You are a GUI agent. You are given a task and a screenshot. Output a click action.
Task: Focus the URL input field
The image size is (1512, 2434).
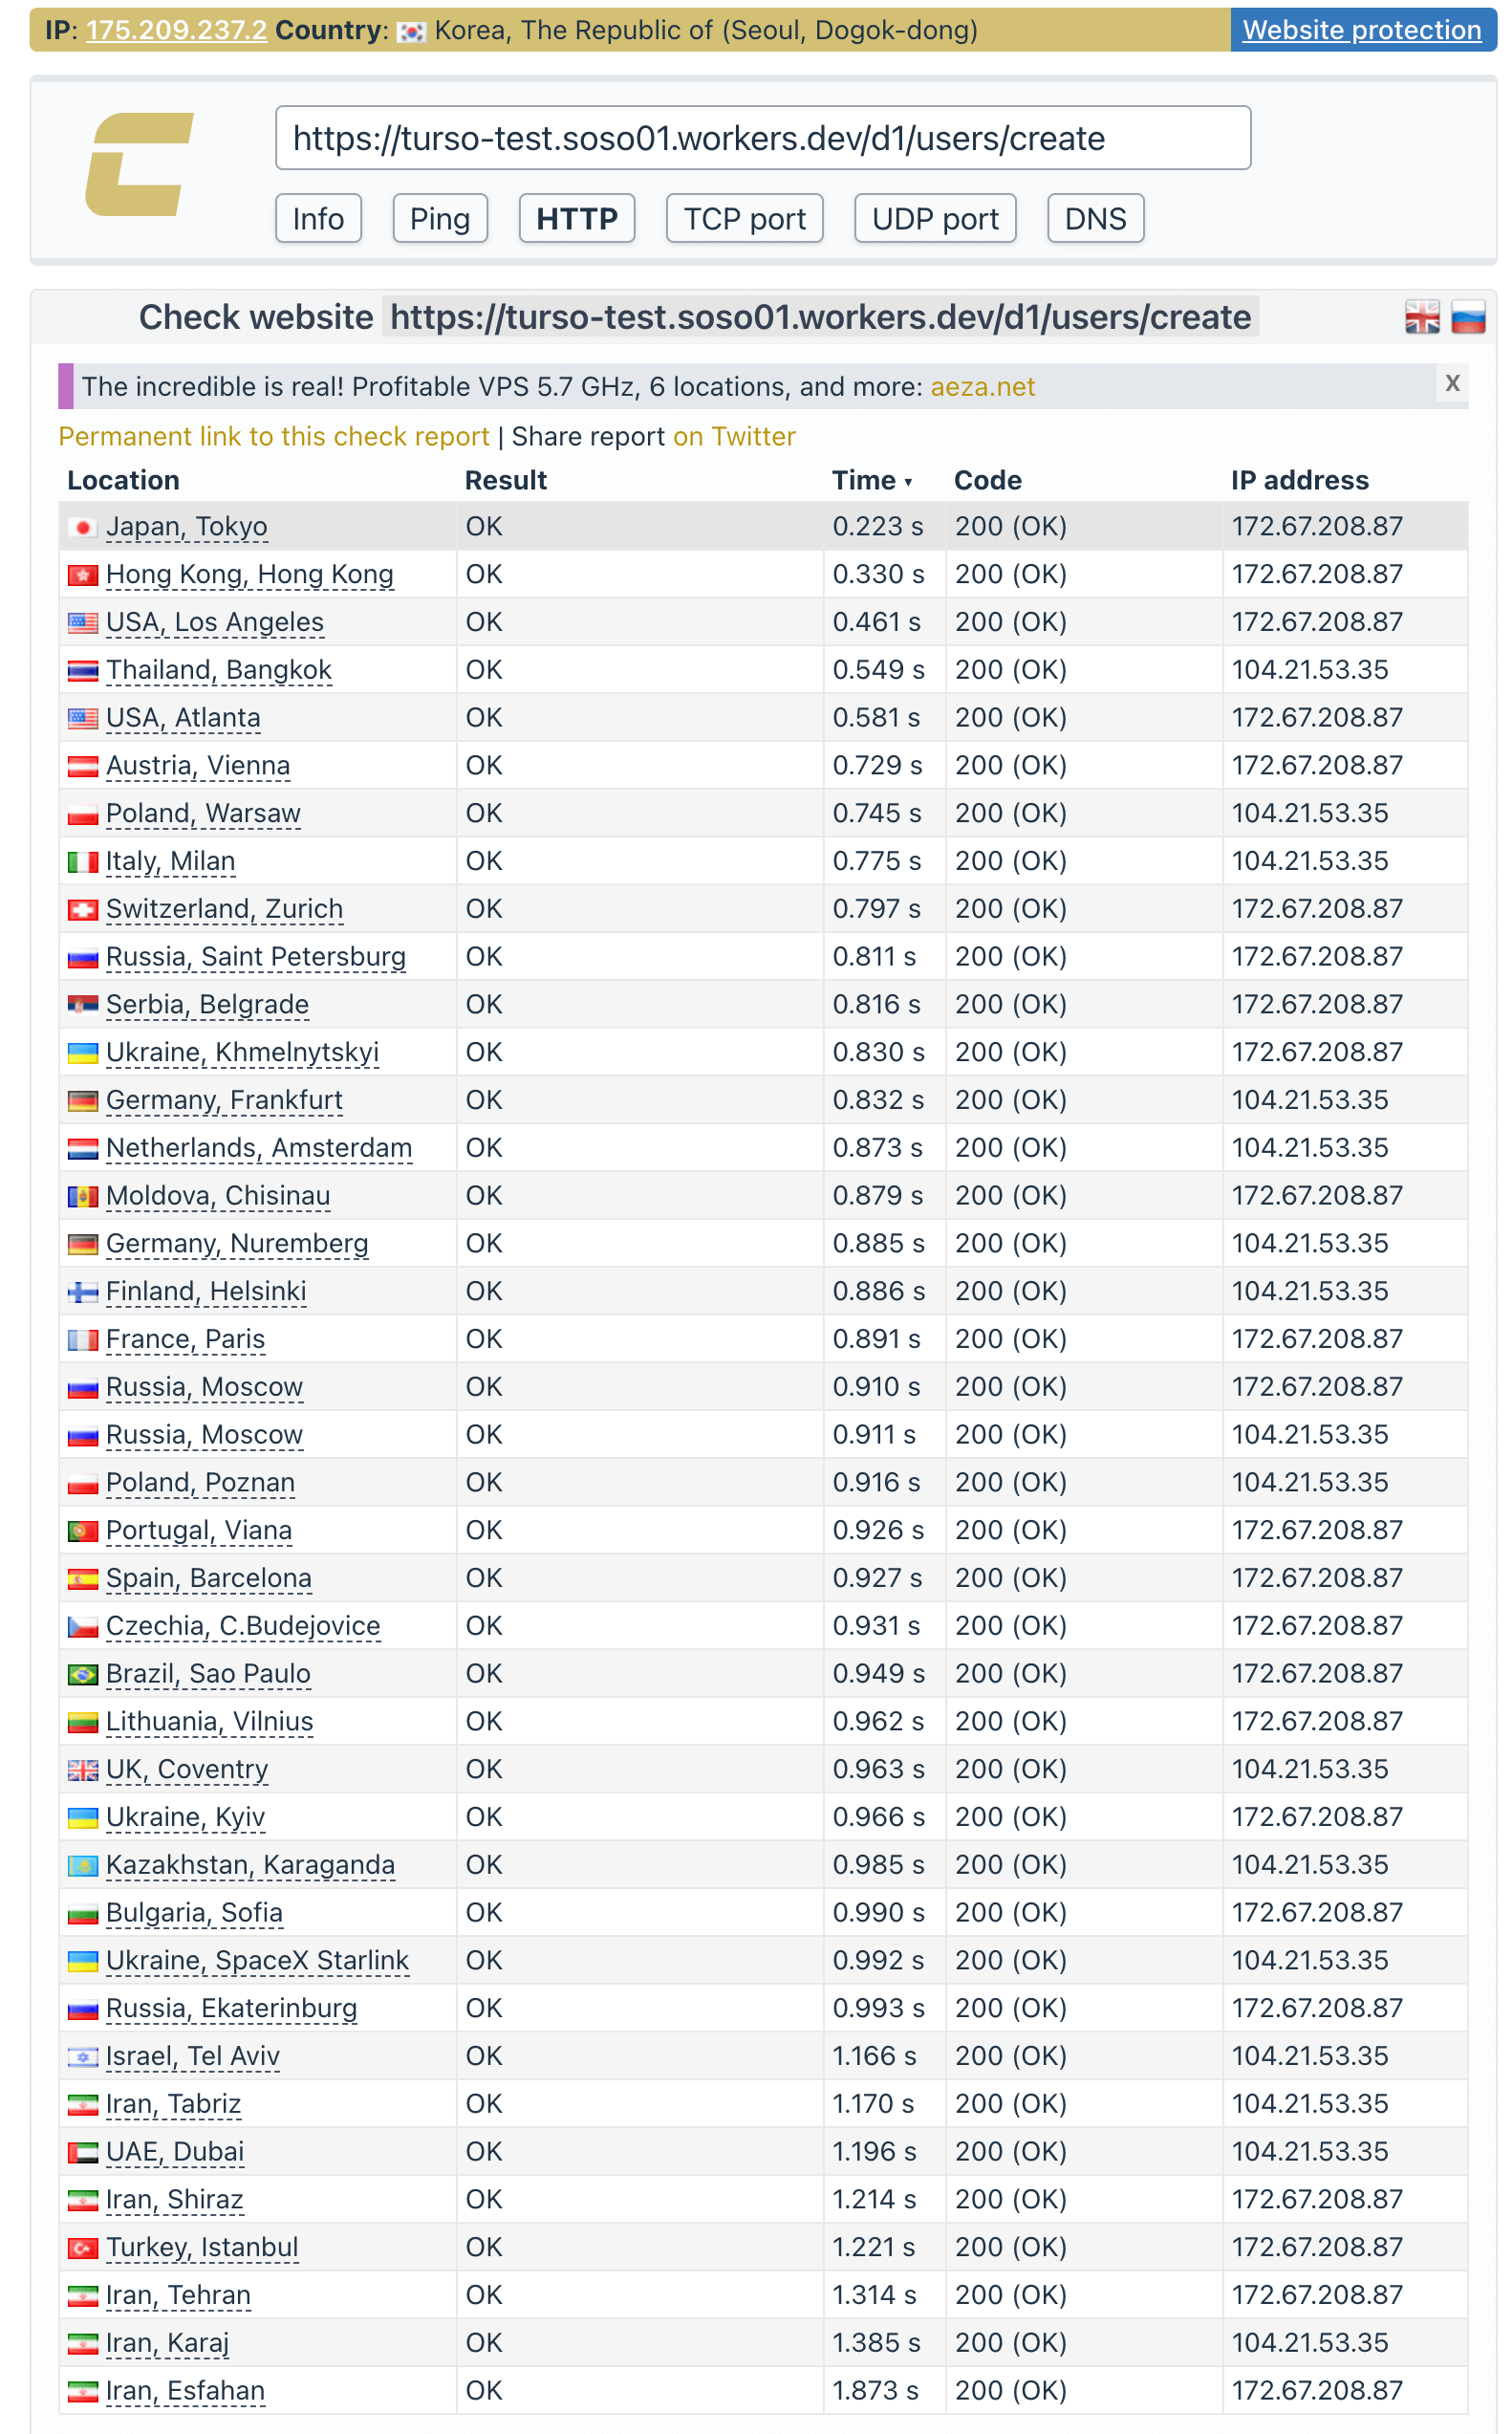[762, 138]
